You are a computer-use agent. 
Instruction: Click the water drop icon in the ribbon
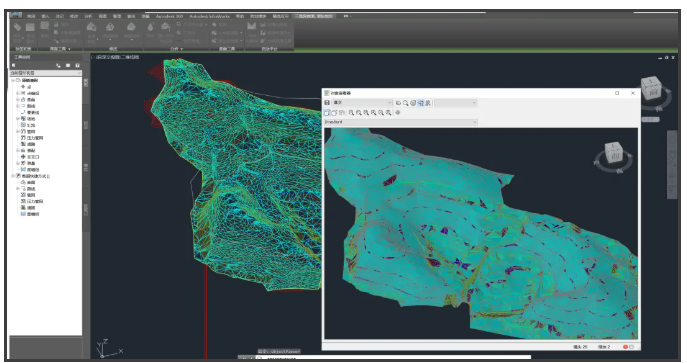click(x=151, y=27)
